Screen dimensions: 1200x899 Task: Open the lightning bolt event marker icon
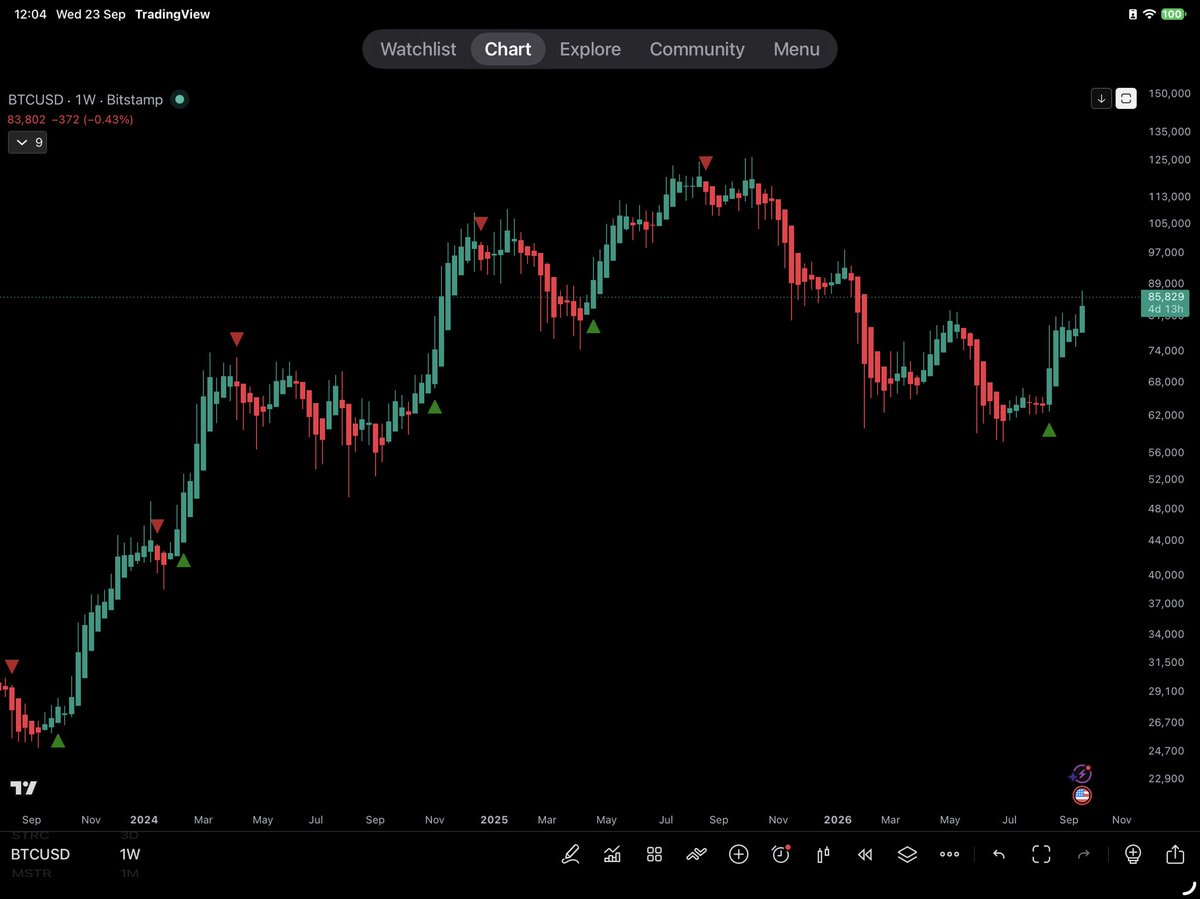1081,774
